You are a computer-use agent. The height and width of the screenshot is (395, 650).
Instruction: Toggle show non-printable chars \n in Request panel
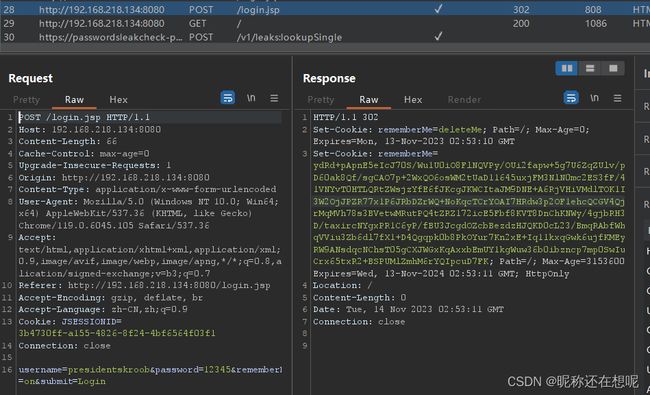point(251,98)
